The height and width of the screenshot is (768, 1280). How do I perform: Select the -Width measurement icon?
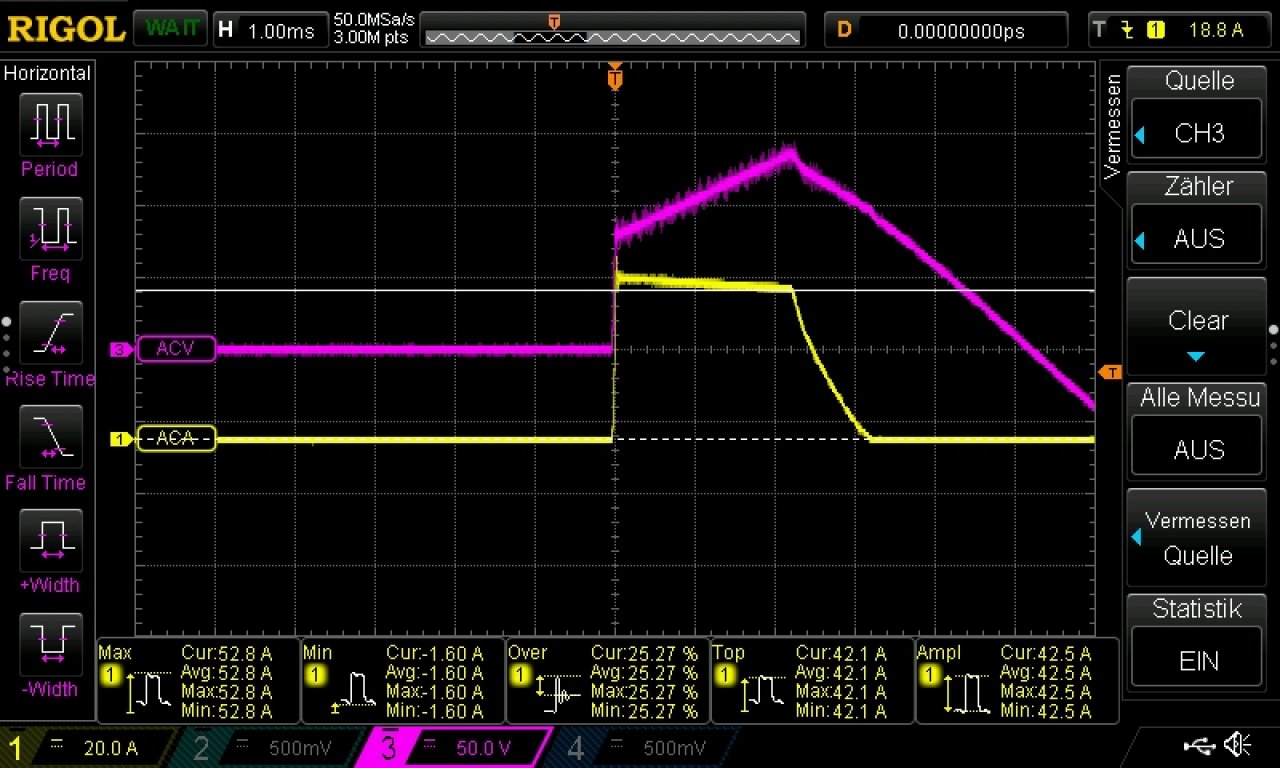pos(50,644)
